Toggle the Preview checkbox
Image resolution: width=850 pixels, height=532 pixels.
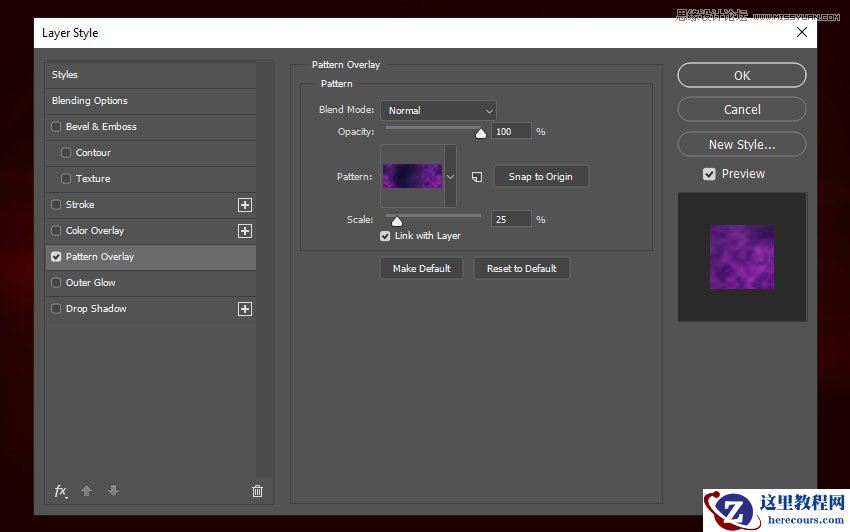[x=709, y=174]
